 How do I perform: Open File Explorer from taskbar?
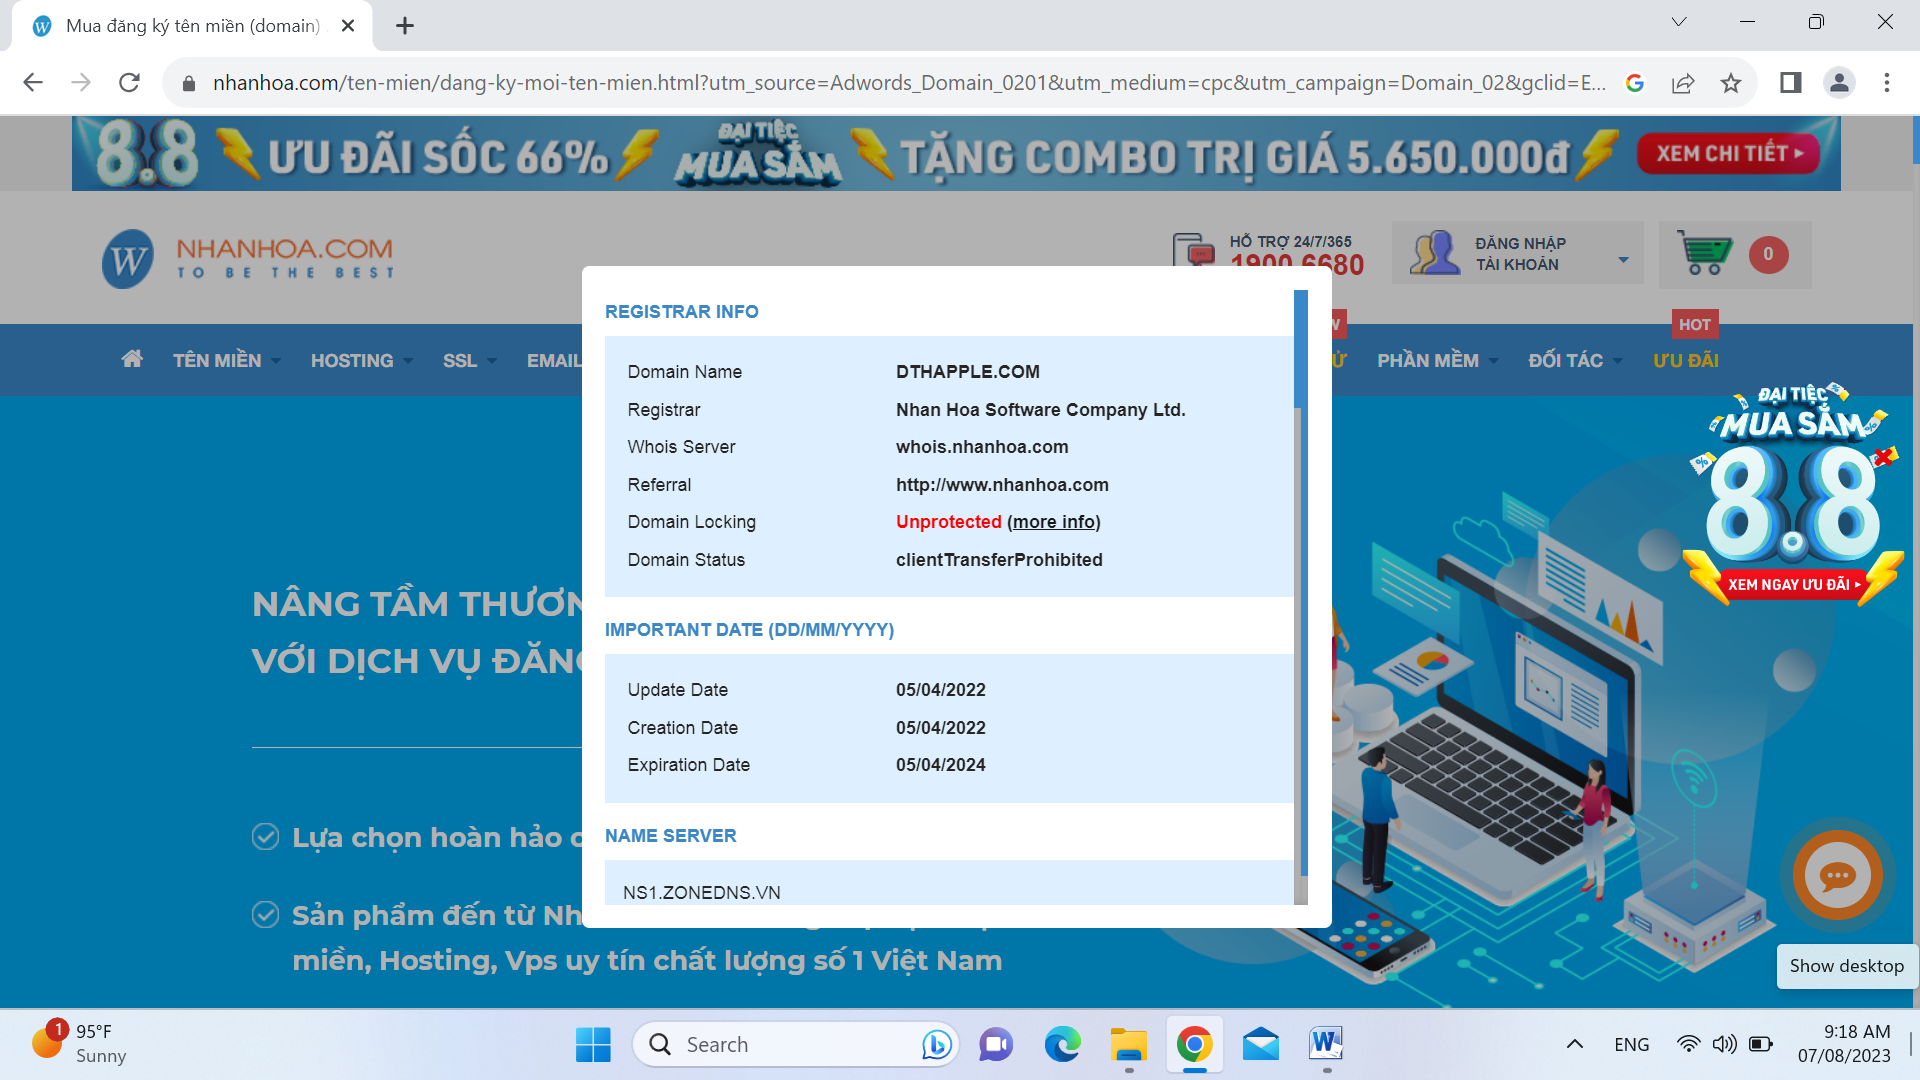click(1128, 1045)
